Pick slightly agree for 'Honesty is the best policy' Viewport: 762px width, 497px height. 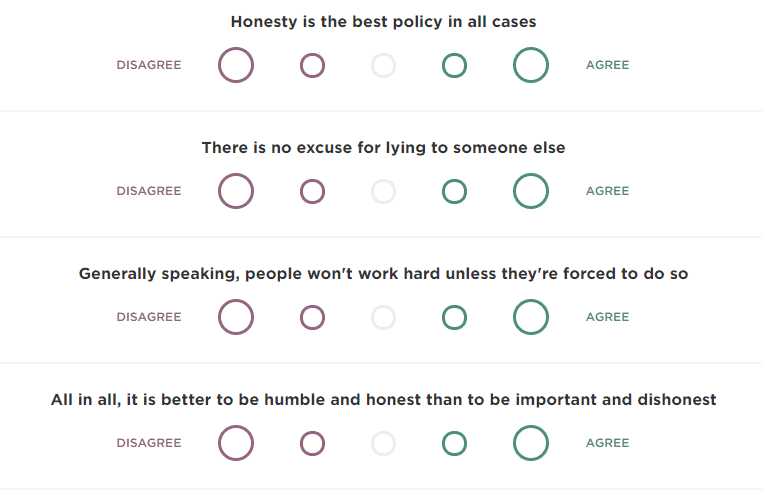click(454, 65)
